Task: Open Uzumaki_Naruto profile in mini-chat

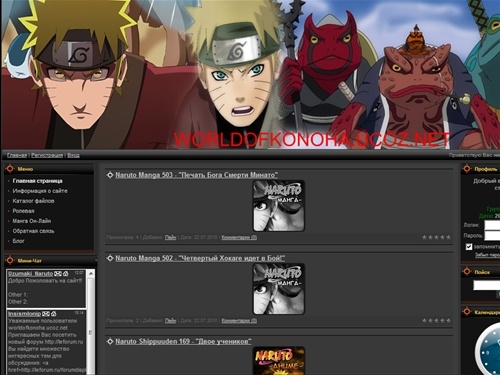Action: [x=31, y=274]
